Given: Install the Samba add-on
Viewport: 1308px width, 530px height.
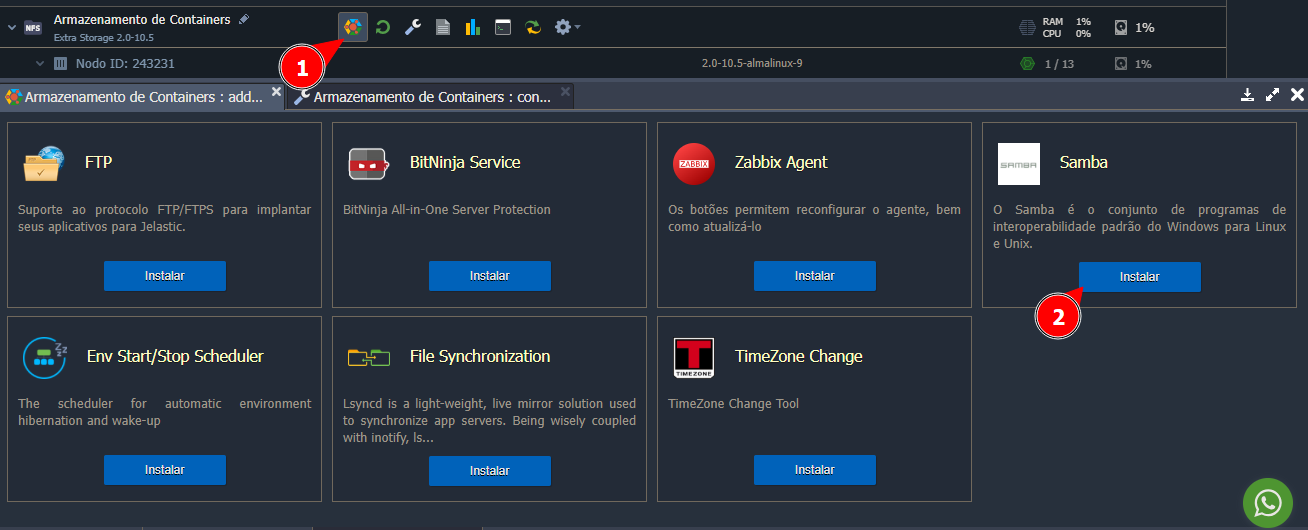Looking at the screenshot, I should coord(1139,277).
